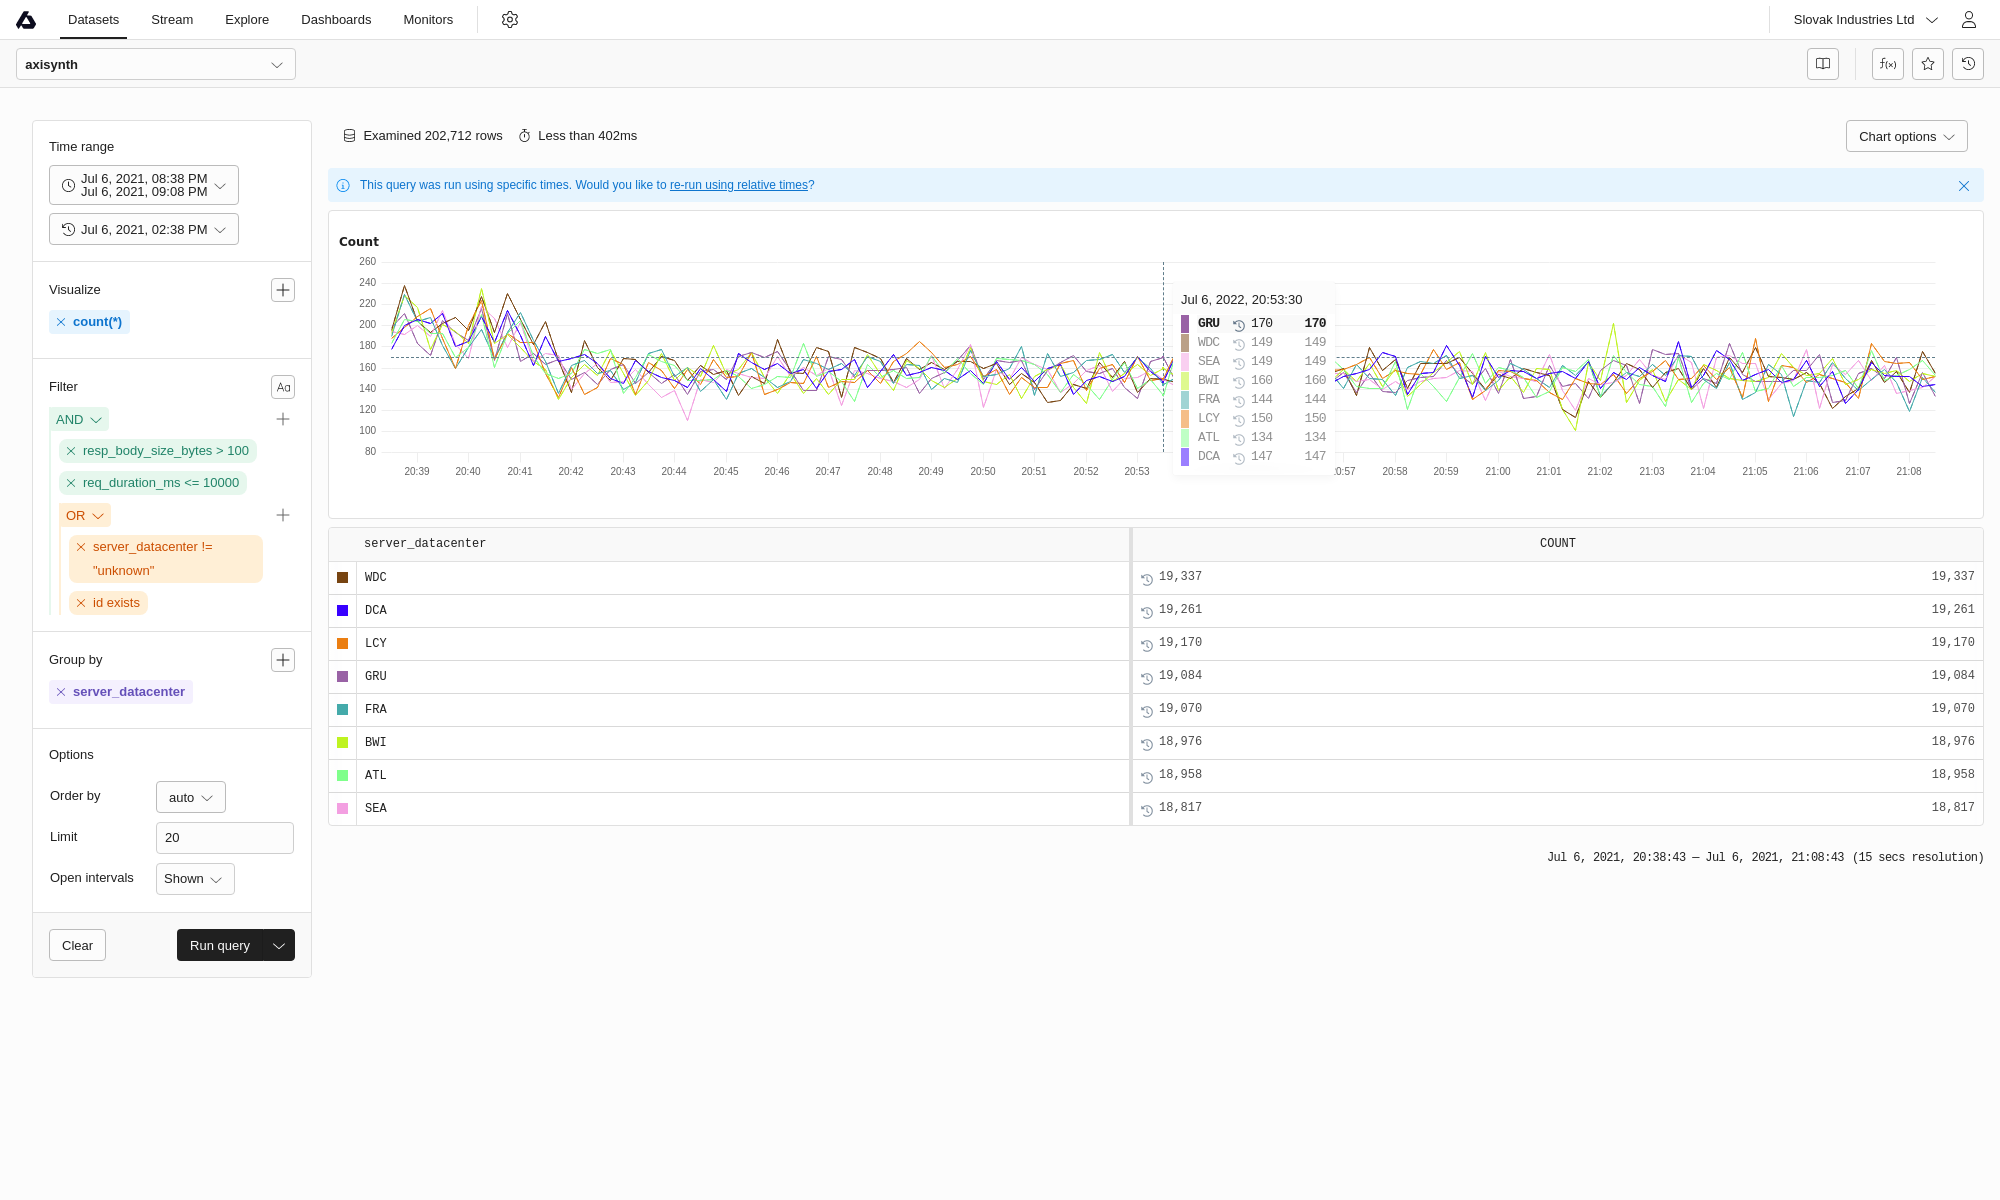2000x1200 pixels.
Task: Add a visualization with plus icon
Action: [283, 290]
